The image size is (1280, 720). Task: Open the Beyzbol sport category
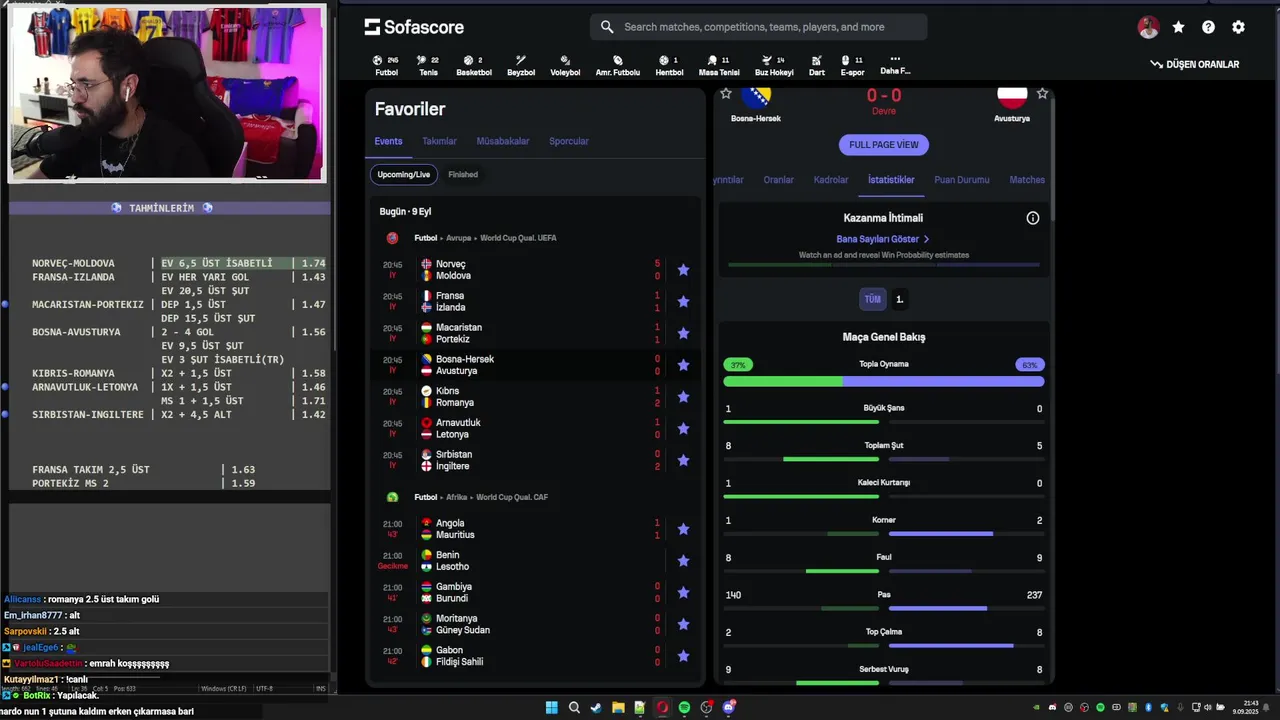point(521,66)
